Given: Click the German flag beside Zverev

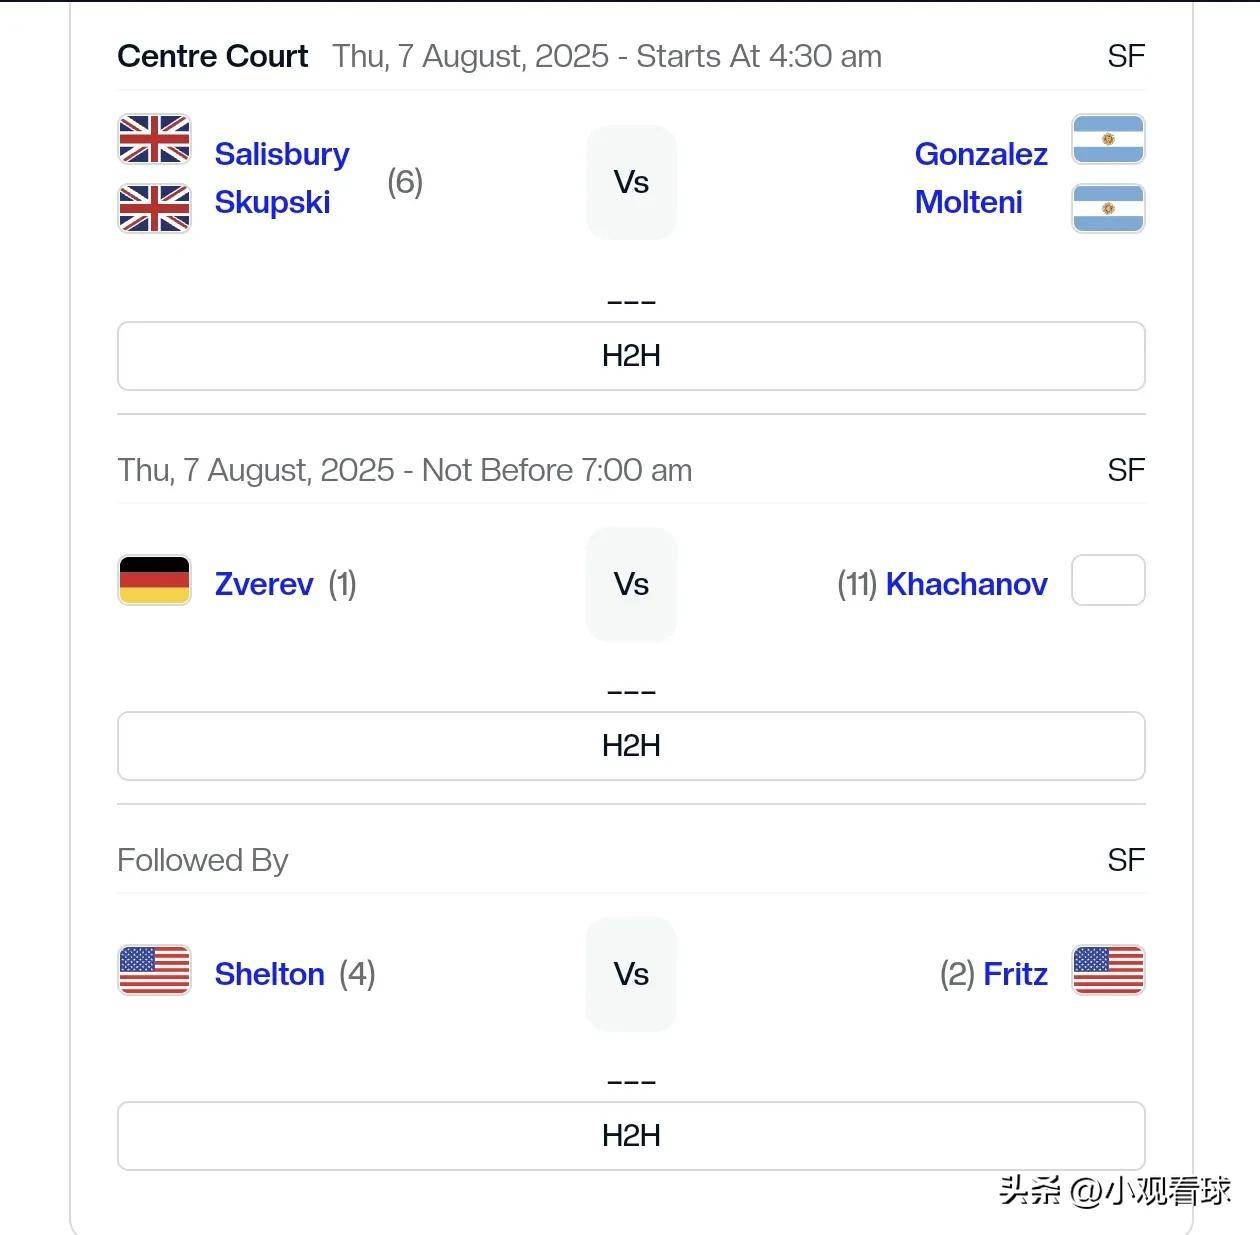Looking at the screenshot, I should 154,580.
